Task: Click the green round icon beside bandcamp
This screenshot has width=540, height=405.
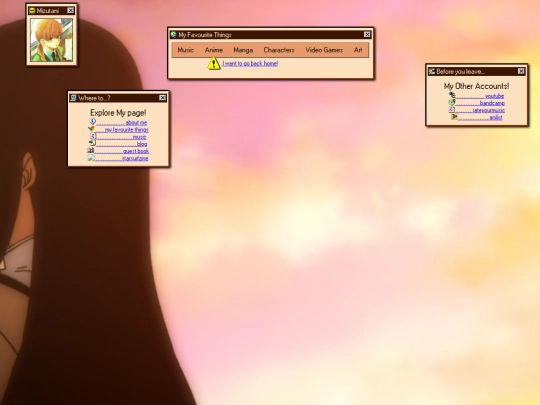Action: 451,102
